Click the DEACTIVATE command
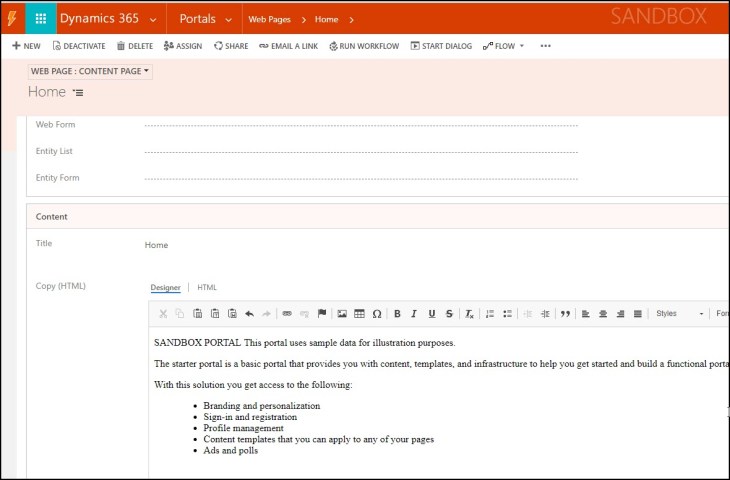This screenshot has height=480, width=730. [79, 46]
